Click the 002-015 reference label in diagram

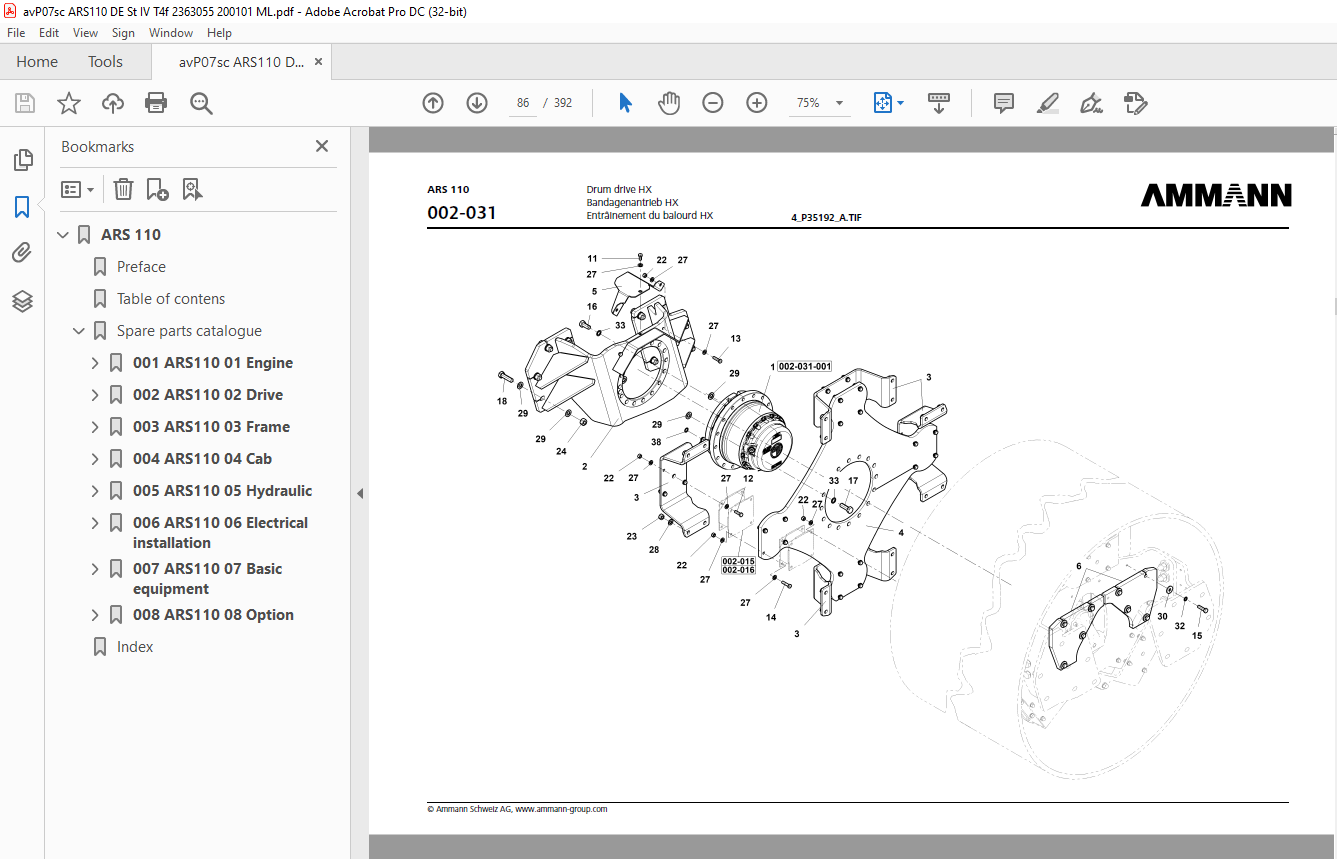click(x=738, y=562)
